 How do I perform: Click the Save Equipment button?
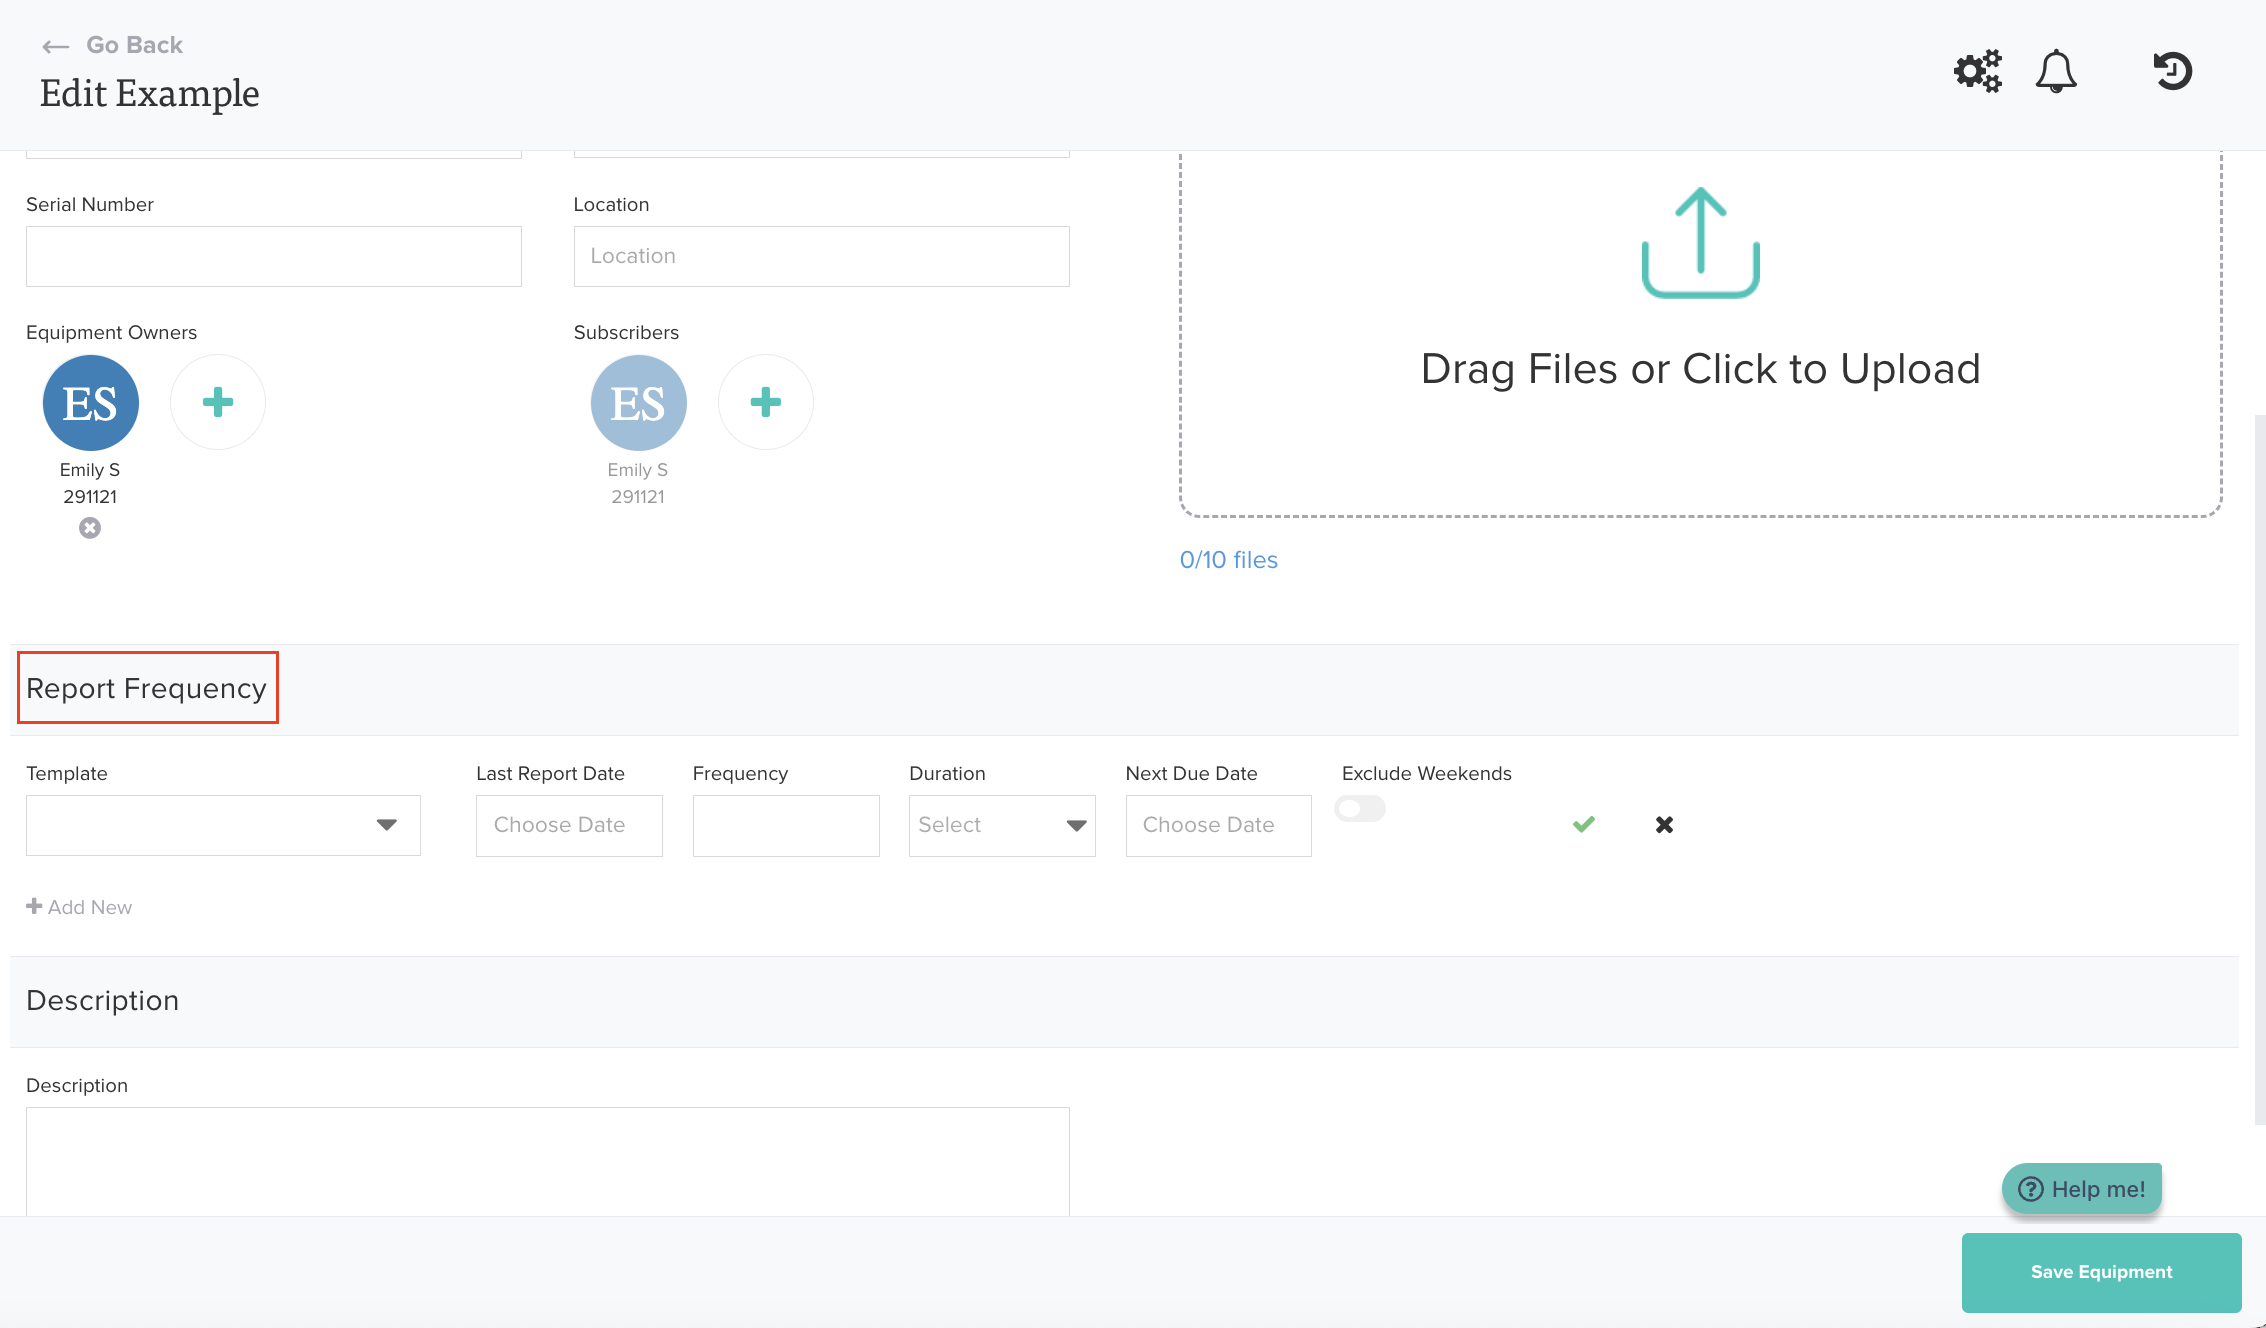tap(2101, 1272)
